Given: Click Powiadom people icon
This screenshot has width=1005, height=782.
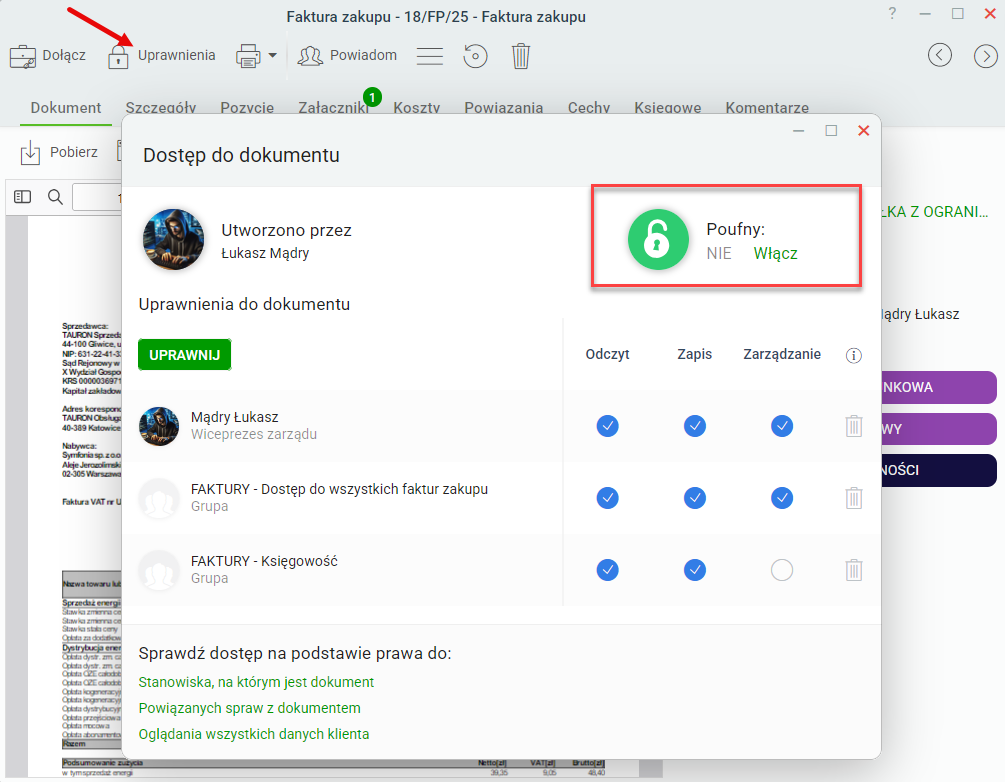Looking at the screenshot, I should (x=310, y=56).
